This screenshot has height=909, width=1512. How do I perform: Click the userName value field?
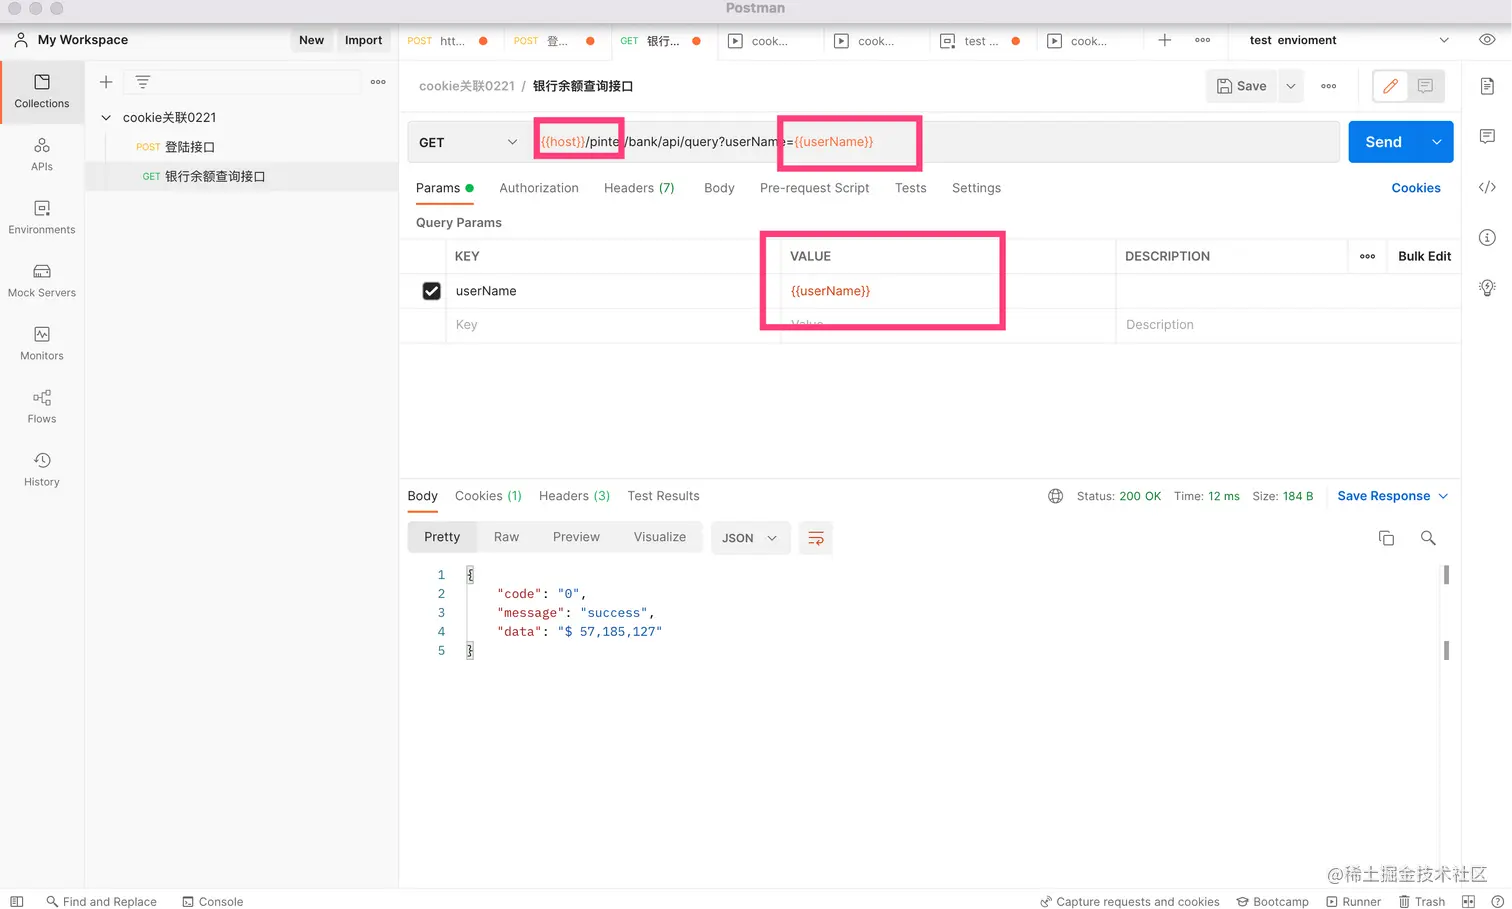click(947, 291)
